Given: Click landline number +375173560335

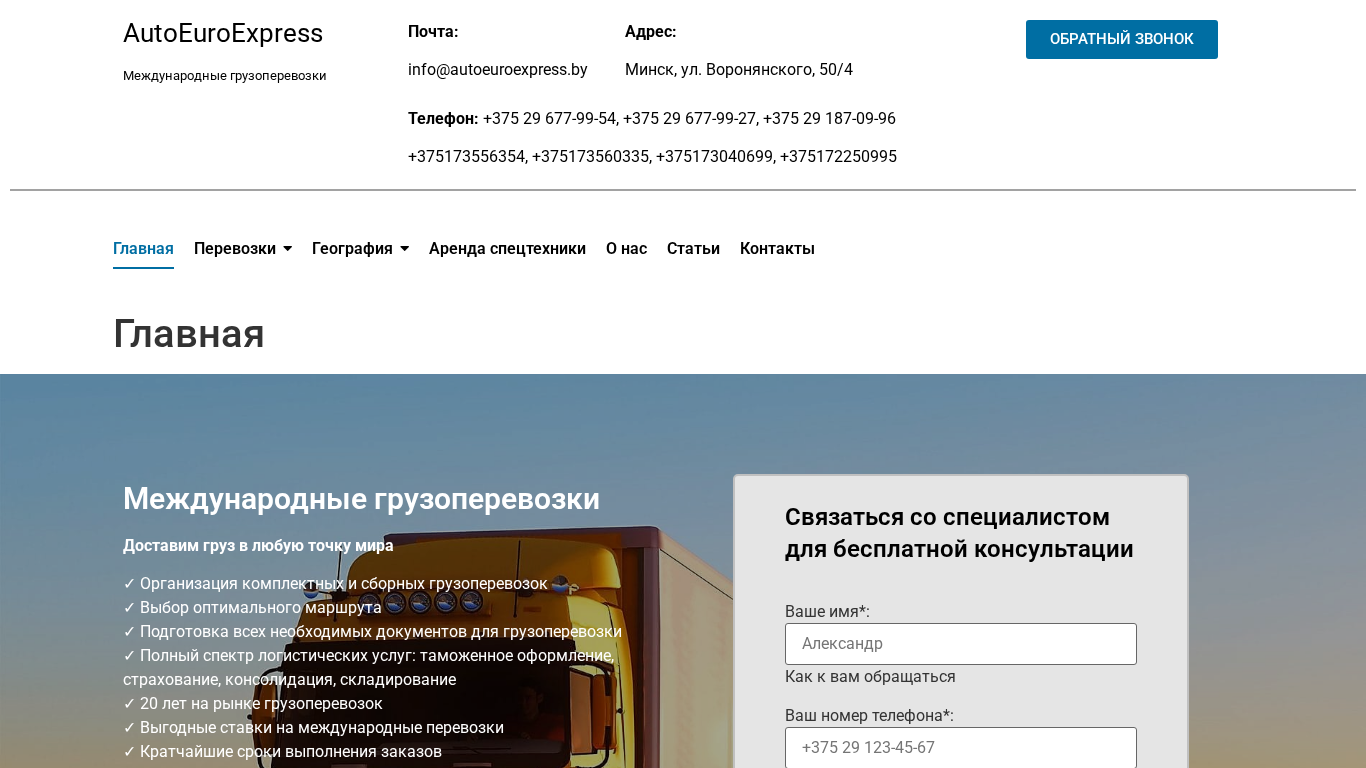Looking at the screenshot, I should tap(590, 157).
